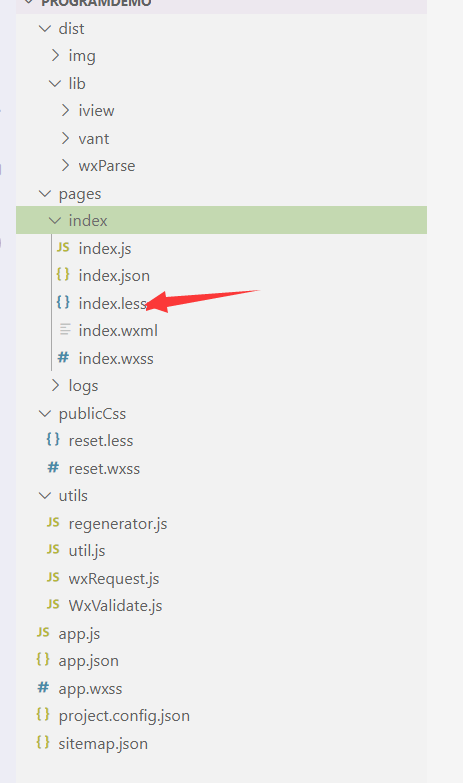Expand the wxParse folder arrow

point(65,165)
